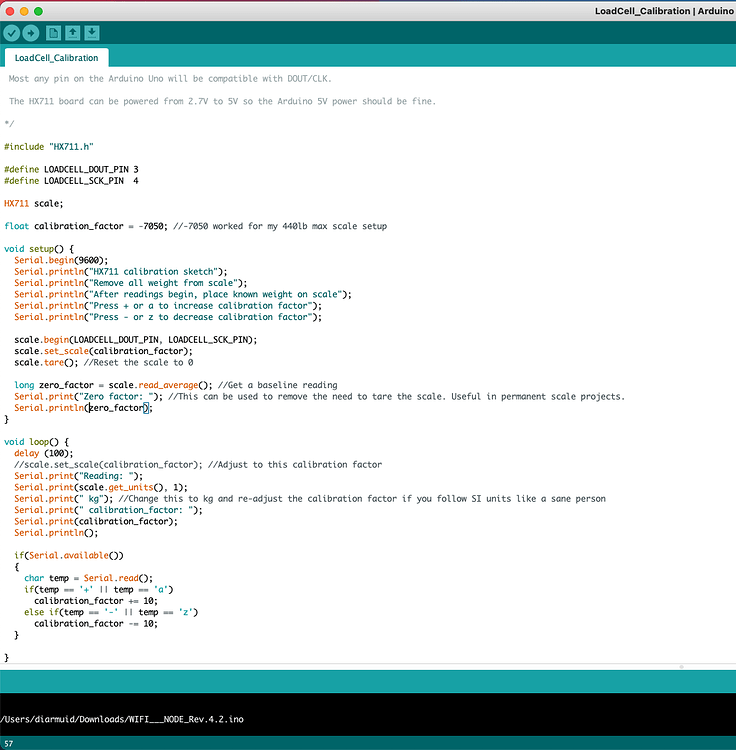
Task: Close the Arduino window with the red button
Action: tap(10, 11)
